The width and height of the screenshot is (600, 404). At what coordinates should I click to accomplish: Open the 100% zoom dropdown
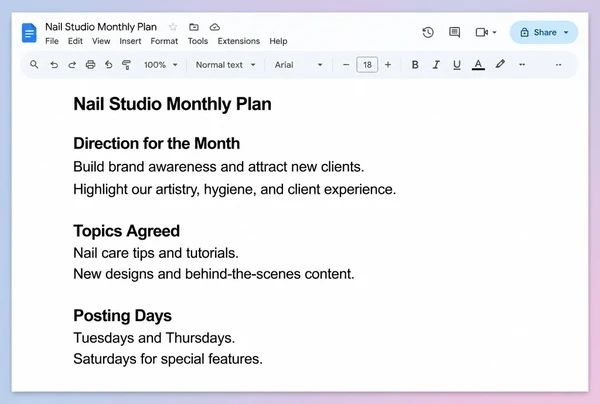click(161, 65)
